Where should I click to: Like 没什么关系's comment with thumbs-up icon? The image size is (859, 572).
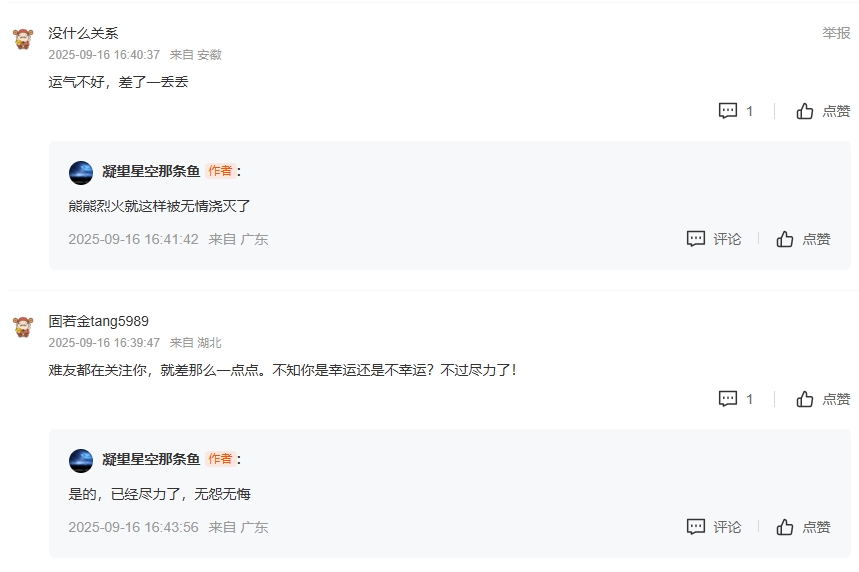coord(804,111)
